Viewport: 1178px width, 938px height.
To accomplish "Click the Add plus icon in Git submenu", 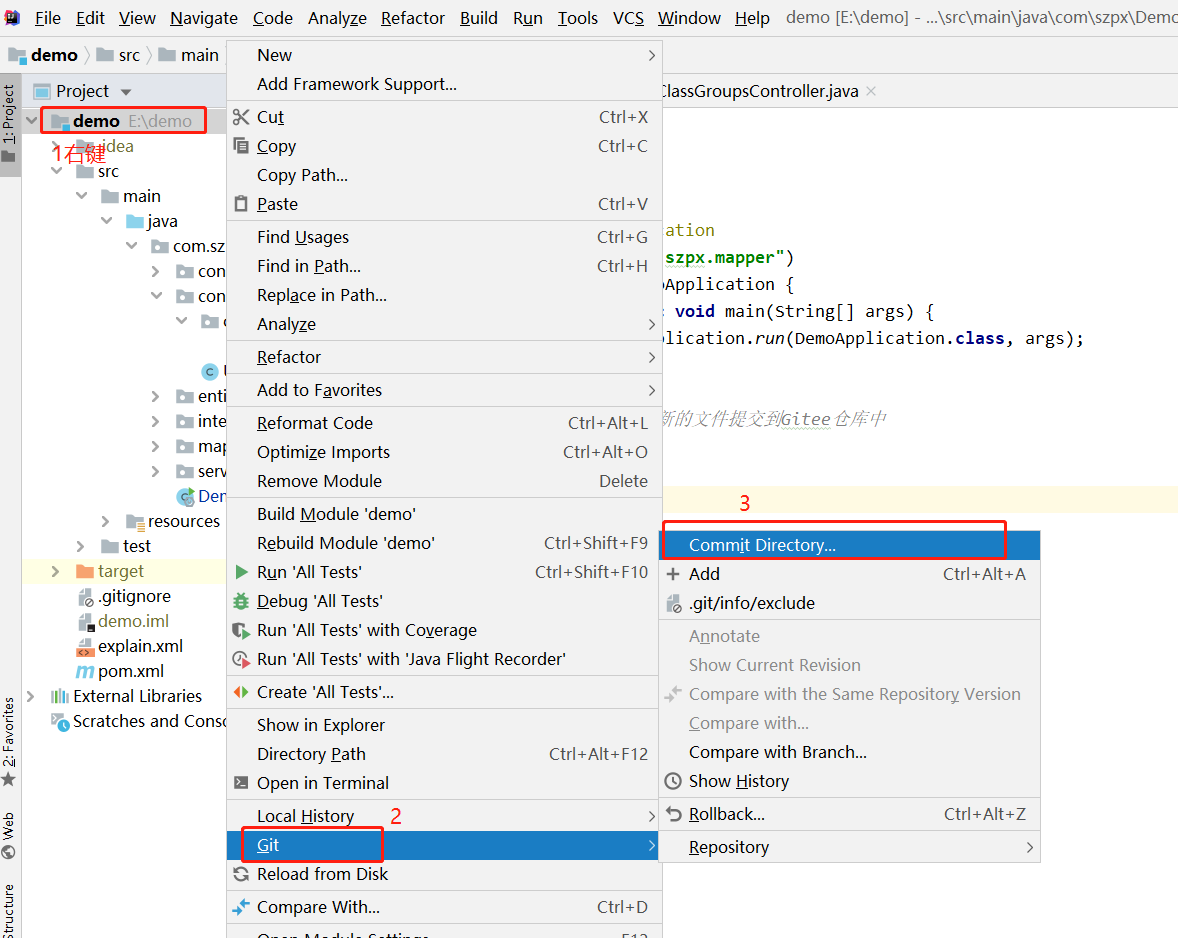I will click(x=673, y=575).
